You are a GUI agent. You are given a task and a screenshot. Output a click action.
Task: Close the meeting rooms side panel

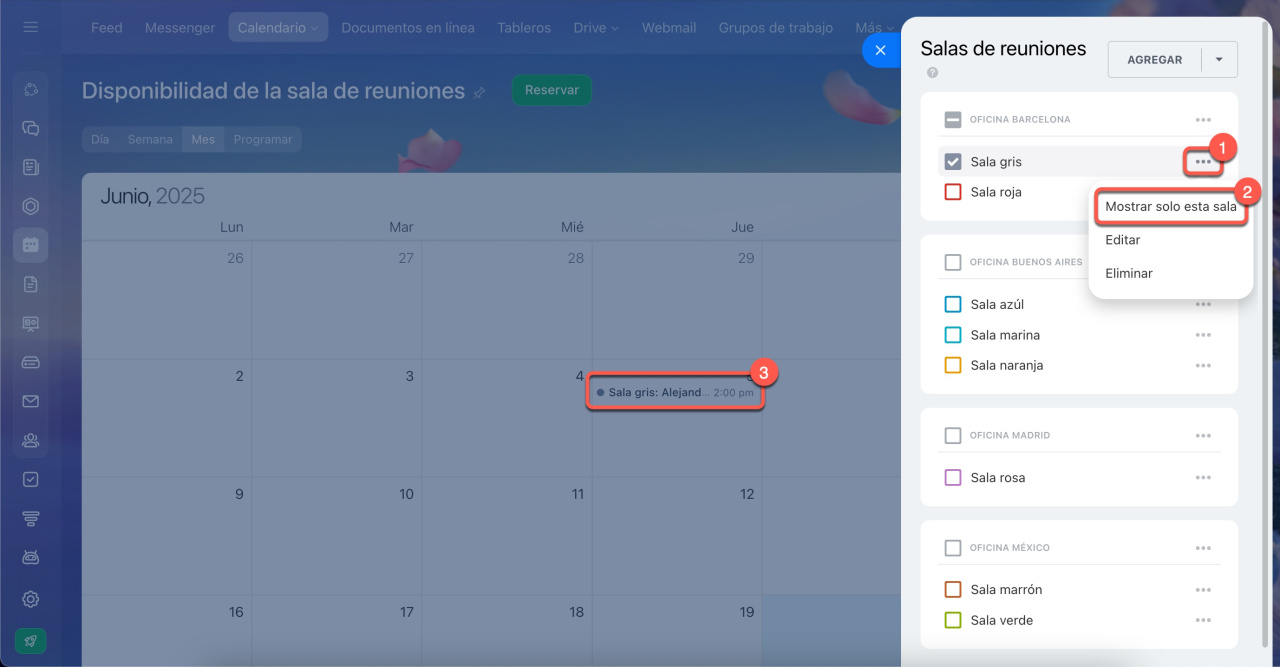880,50
